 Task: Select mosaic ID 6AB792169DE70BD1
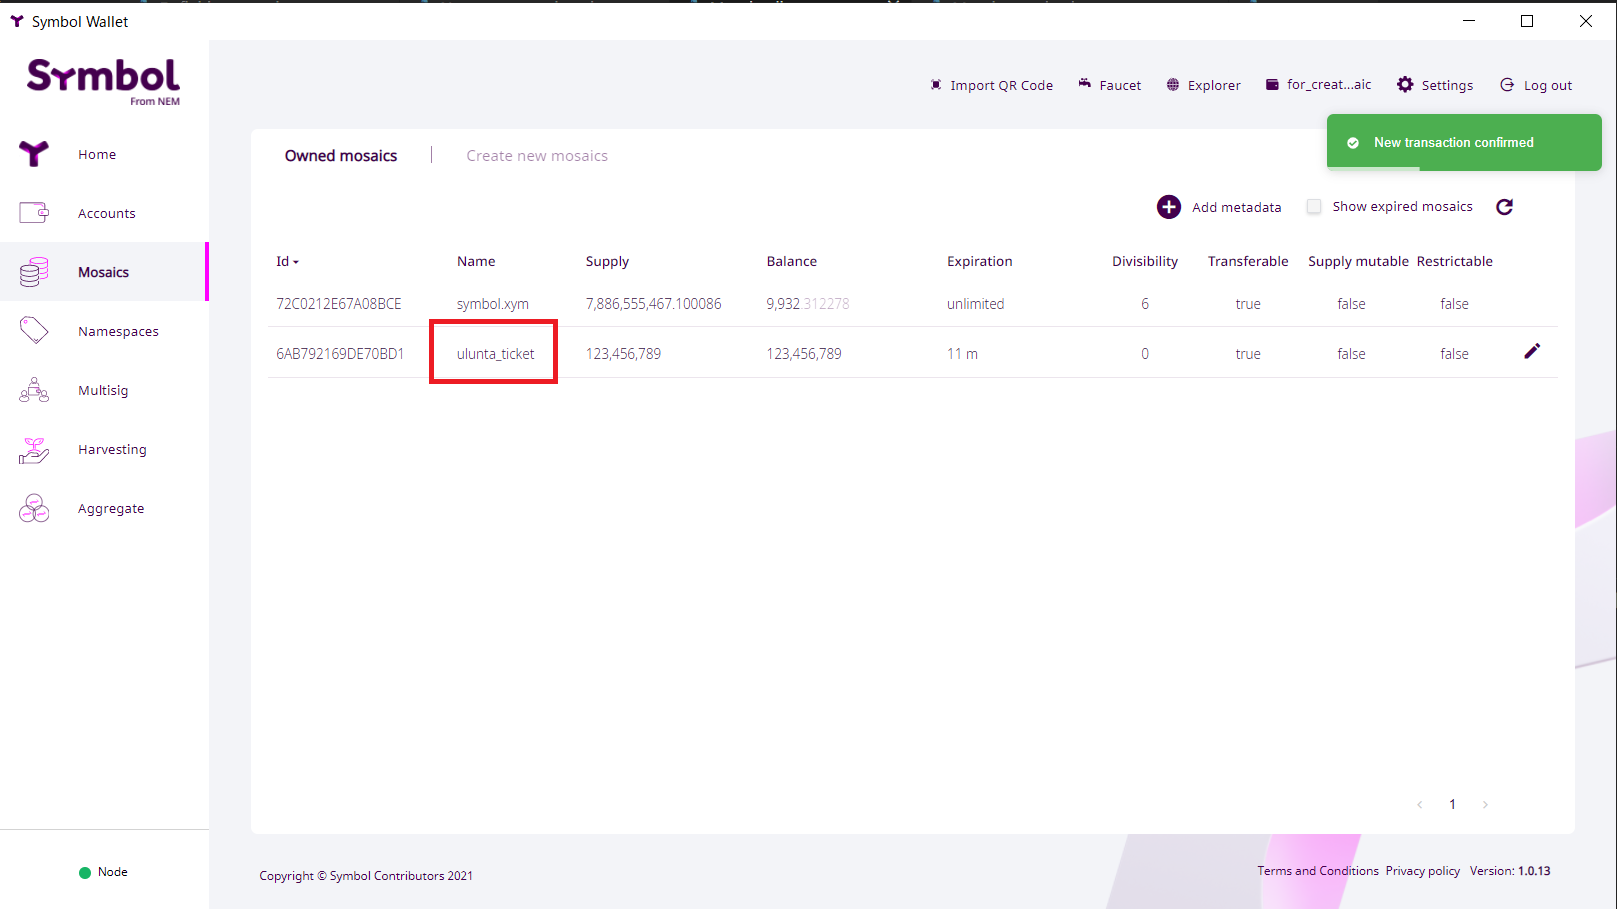tap(340, 354)
